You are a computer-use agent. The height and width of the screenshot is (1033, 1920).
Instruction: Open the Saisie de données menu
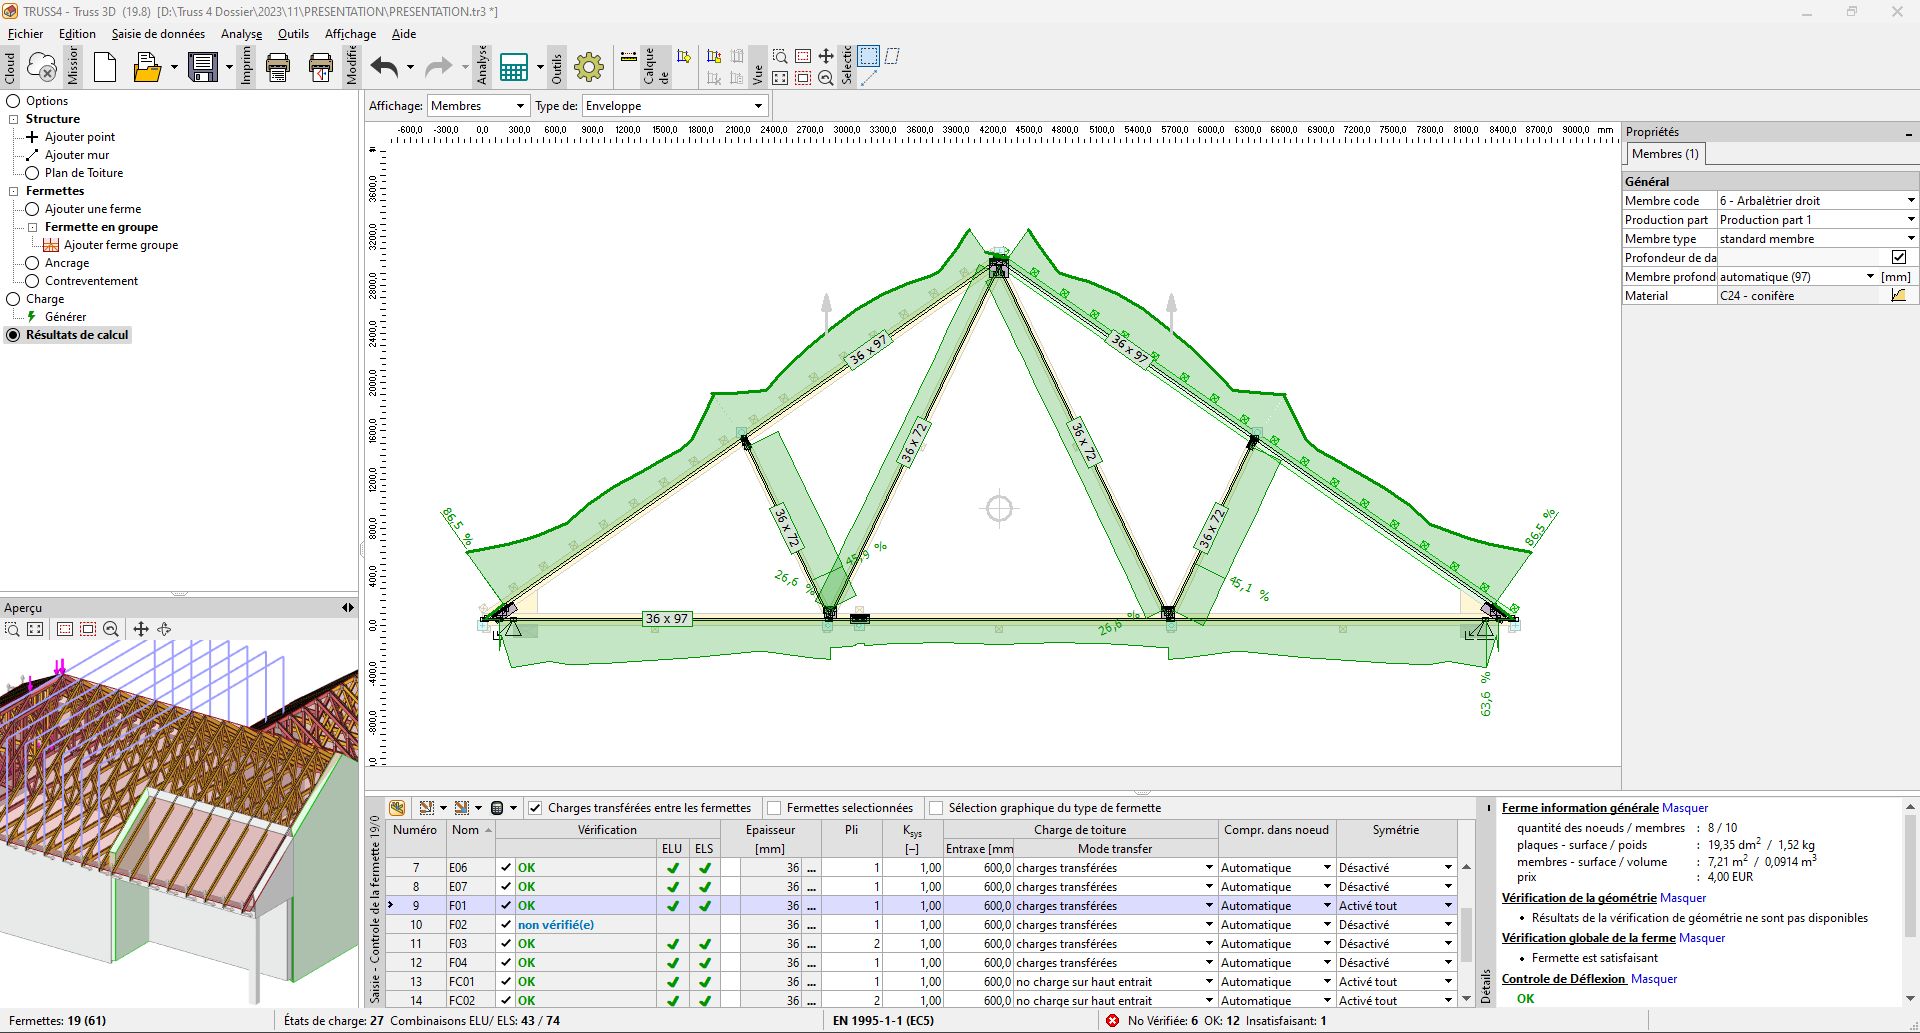click(x=158, y=34)
